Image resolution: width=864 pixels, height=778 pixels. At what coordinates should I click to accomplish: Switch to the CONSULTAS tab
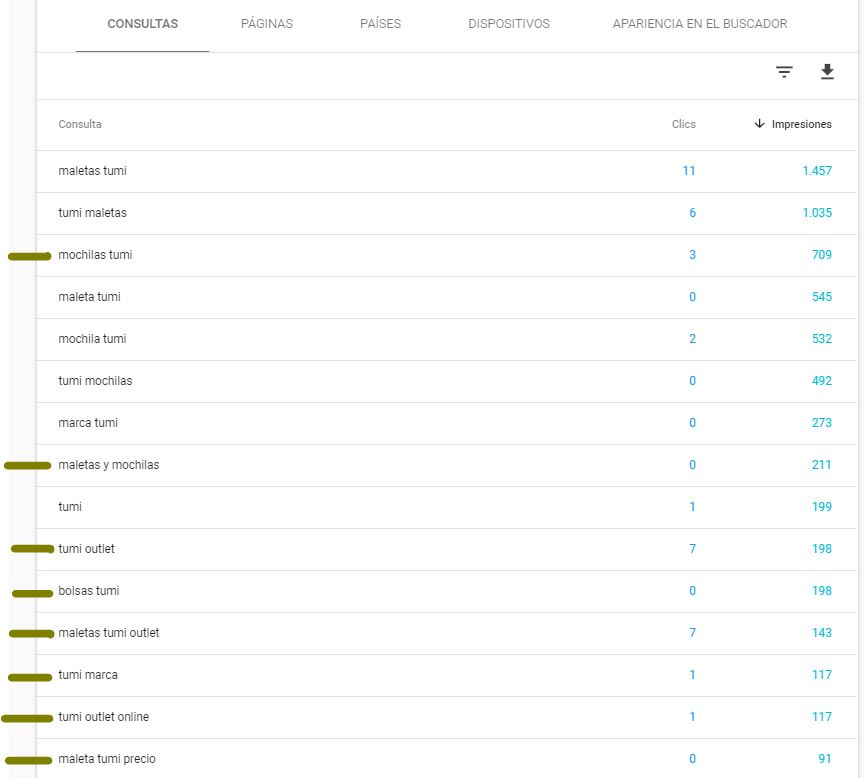[142, 24]
